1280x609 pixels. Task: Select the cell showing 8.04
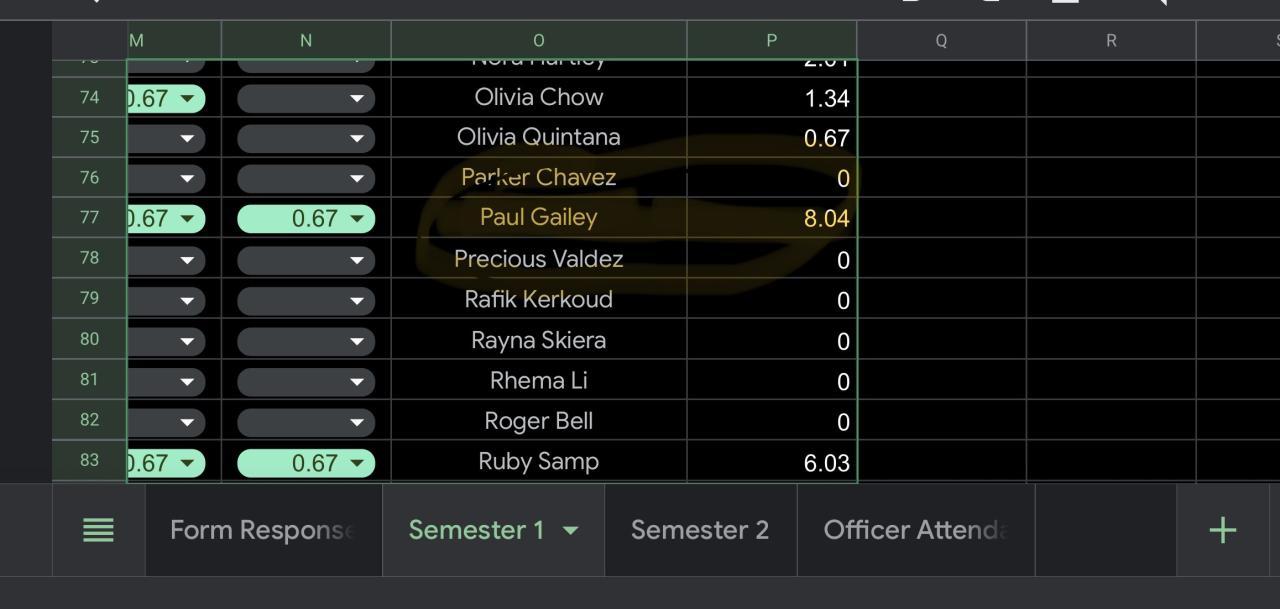coord(771,218)
